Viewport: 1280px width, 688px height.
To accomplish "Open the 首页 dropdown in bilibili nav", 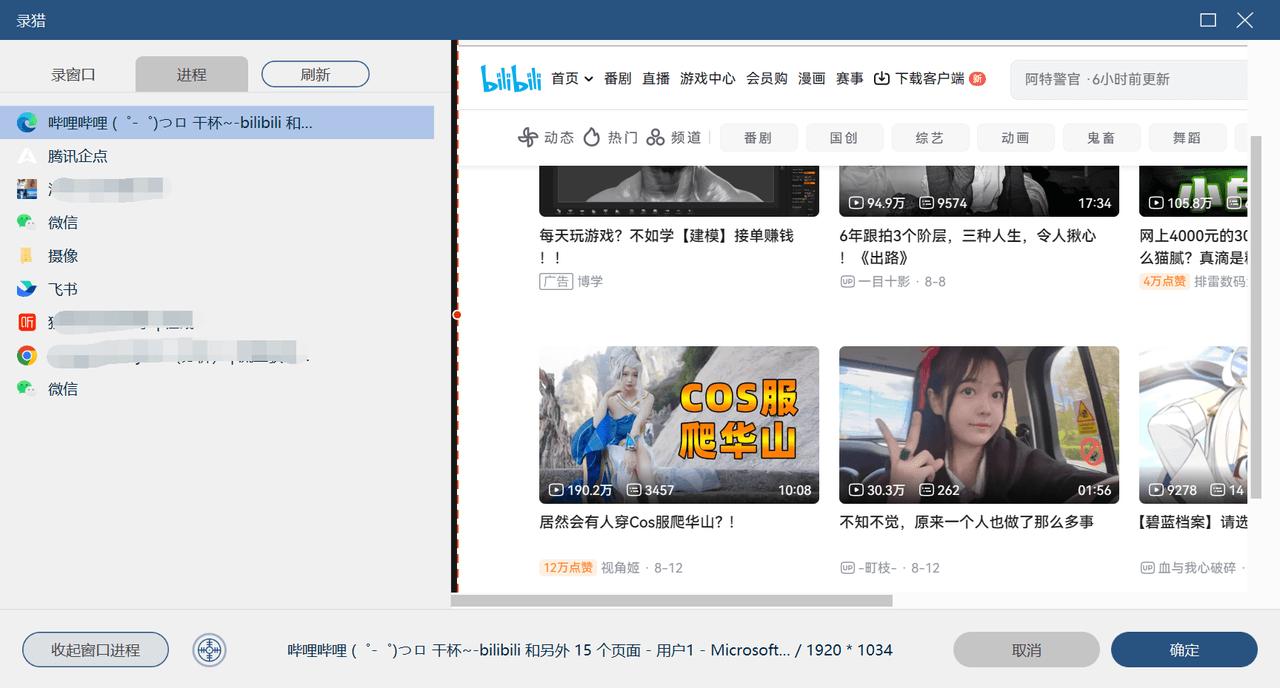I will [572, 79].
